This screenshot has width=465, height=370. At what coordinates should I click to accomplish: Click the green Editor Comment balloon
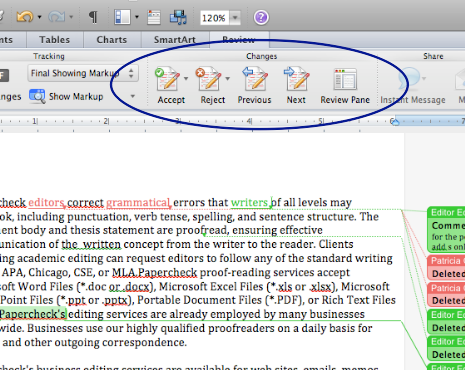pos(446,230)
